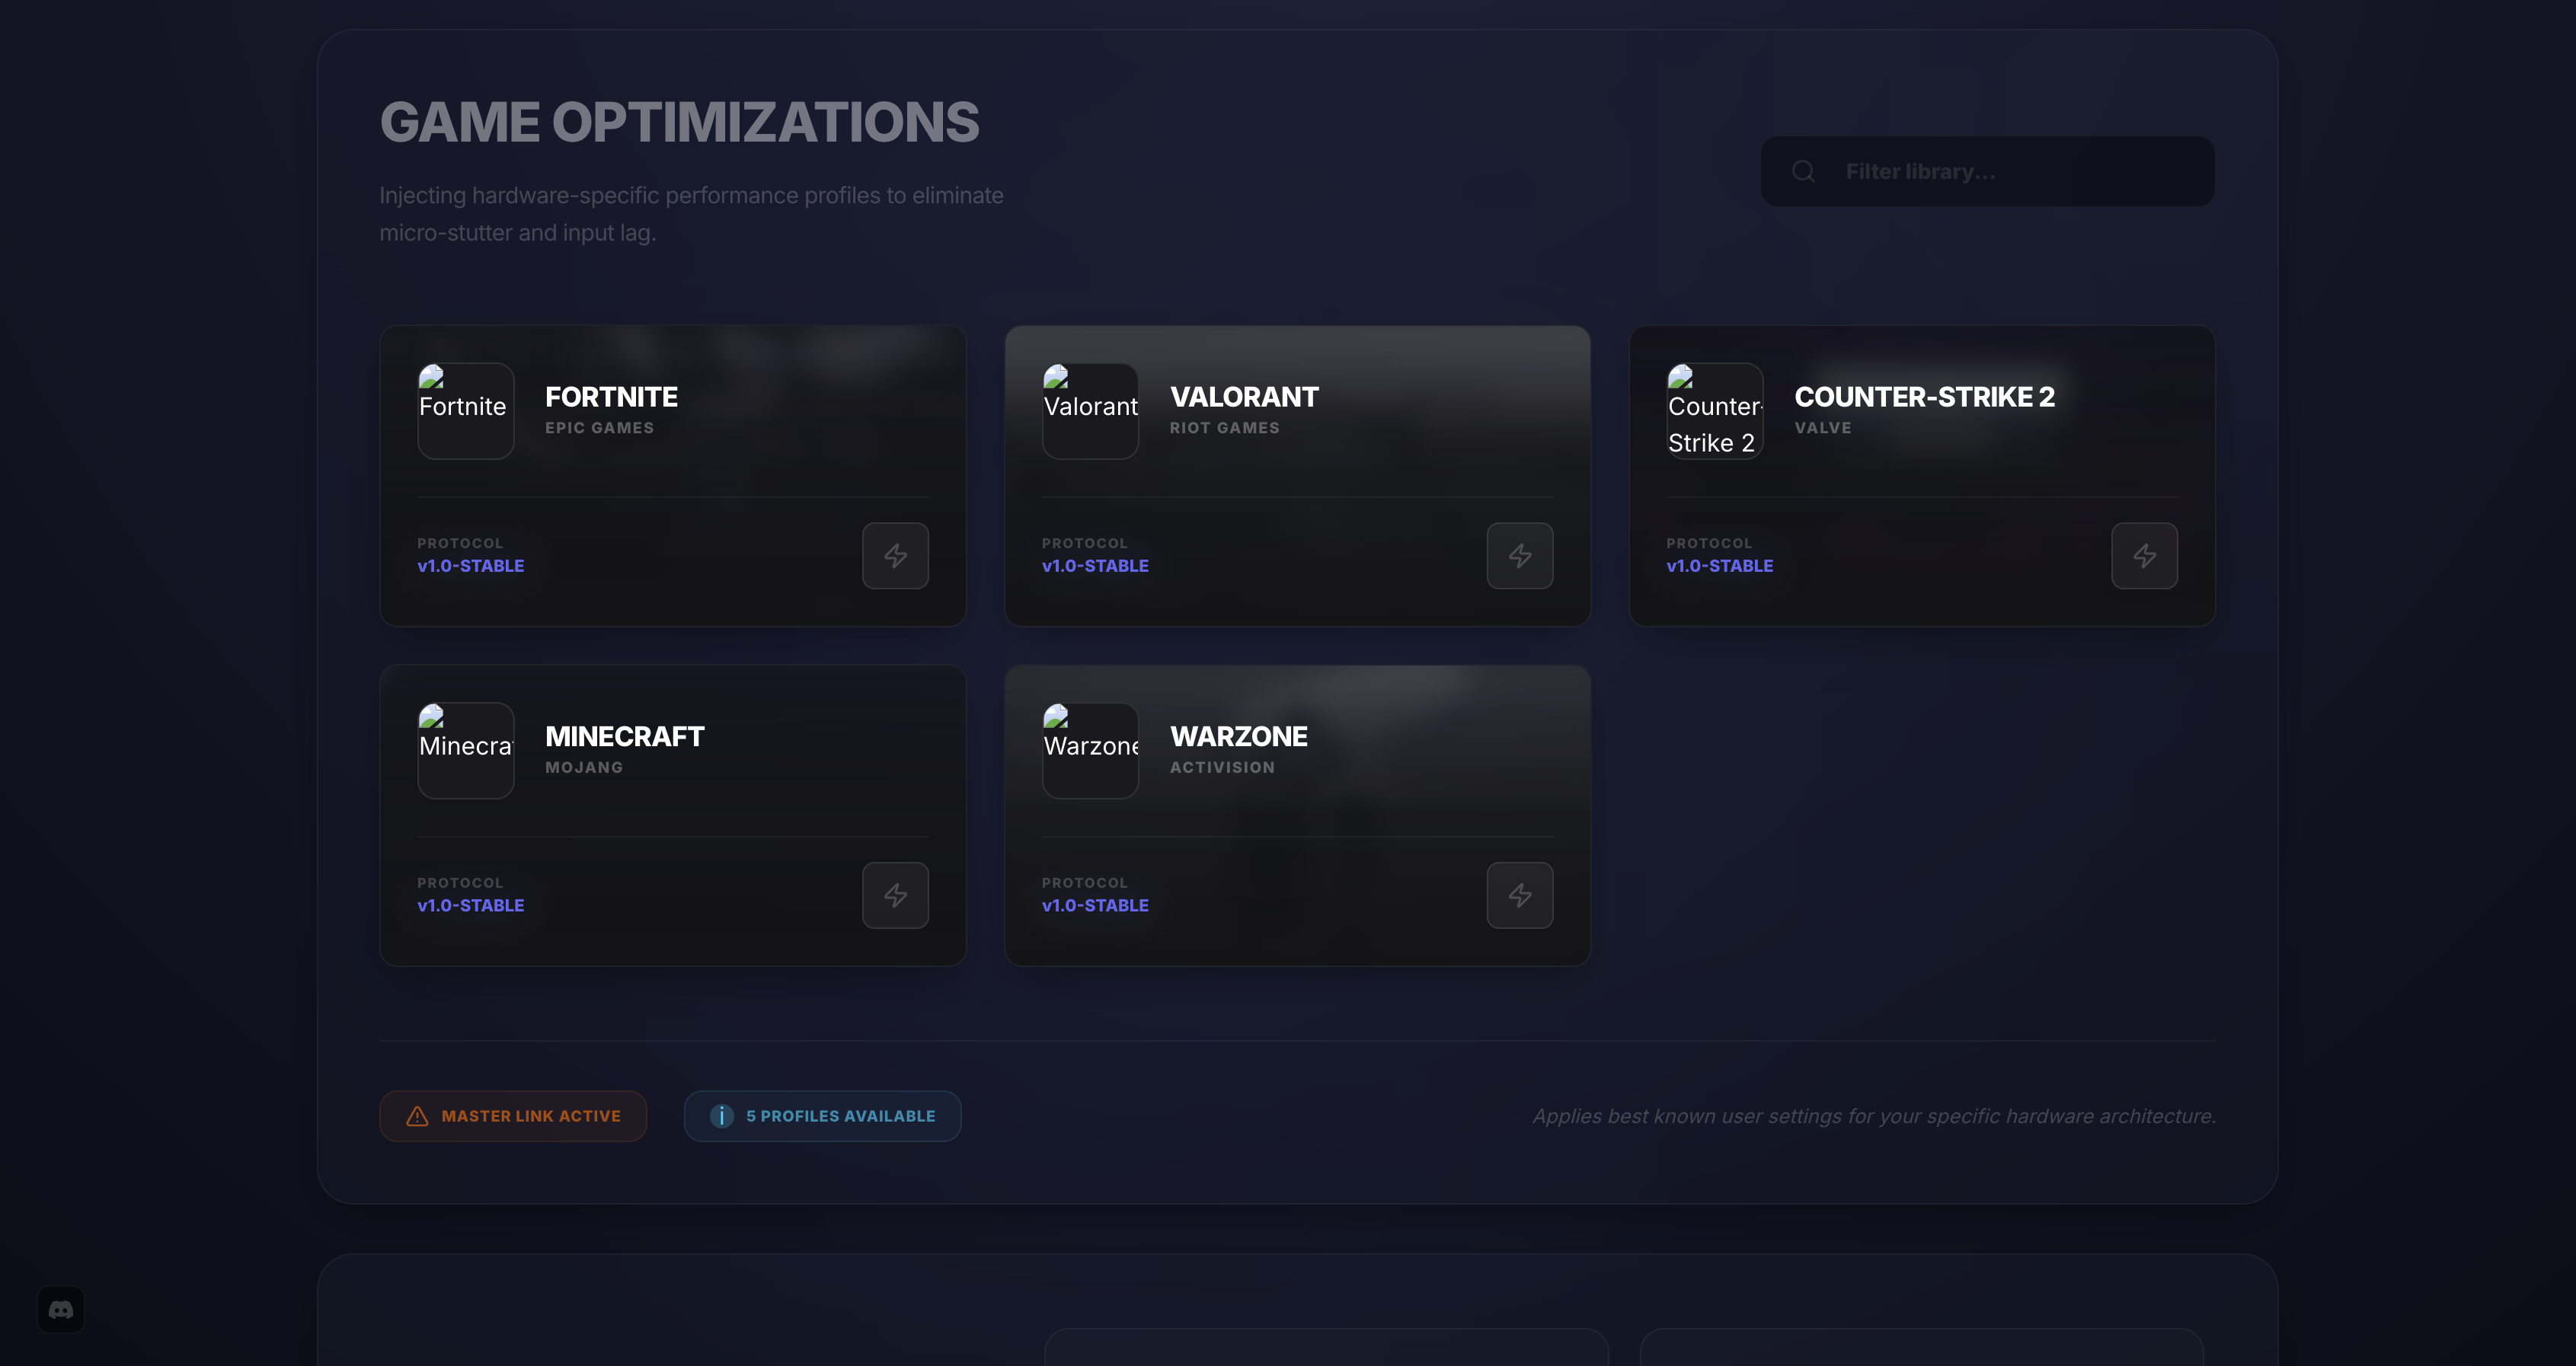Click the ACTIVISION publisher label
This screenshot has height=1366, width=2576.
click(x=1222, y=768)
